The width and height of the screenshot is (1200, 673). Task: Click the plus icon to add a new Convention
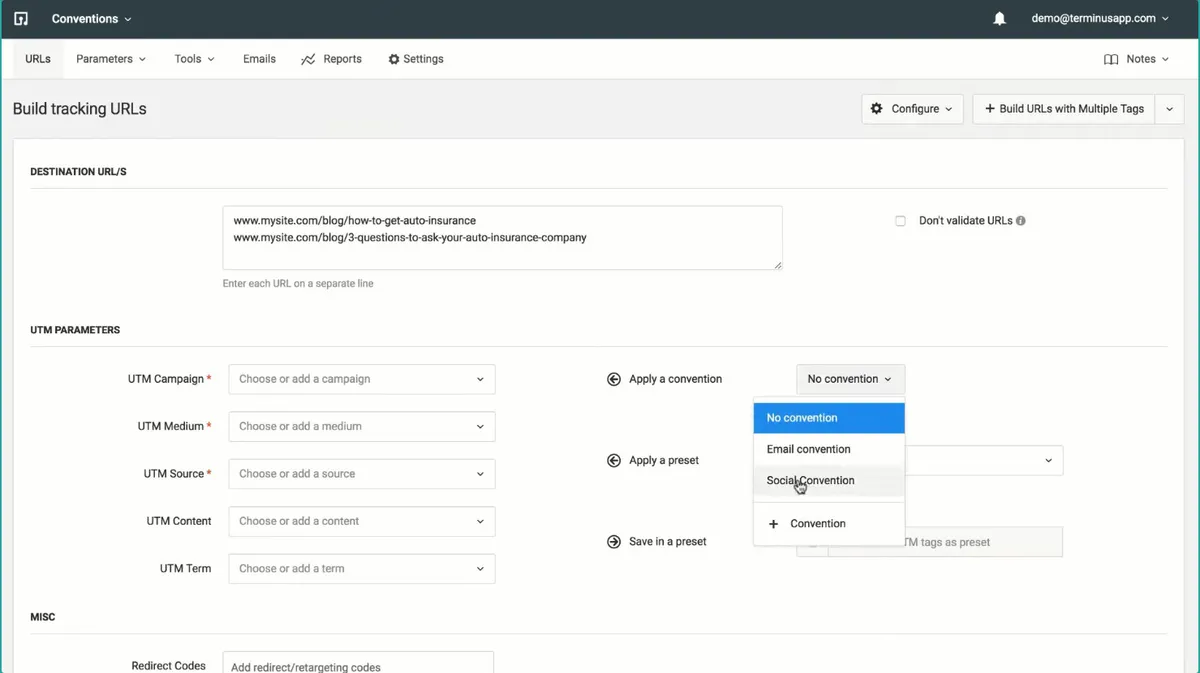tap(773, 523)
